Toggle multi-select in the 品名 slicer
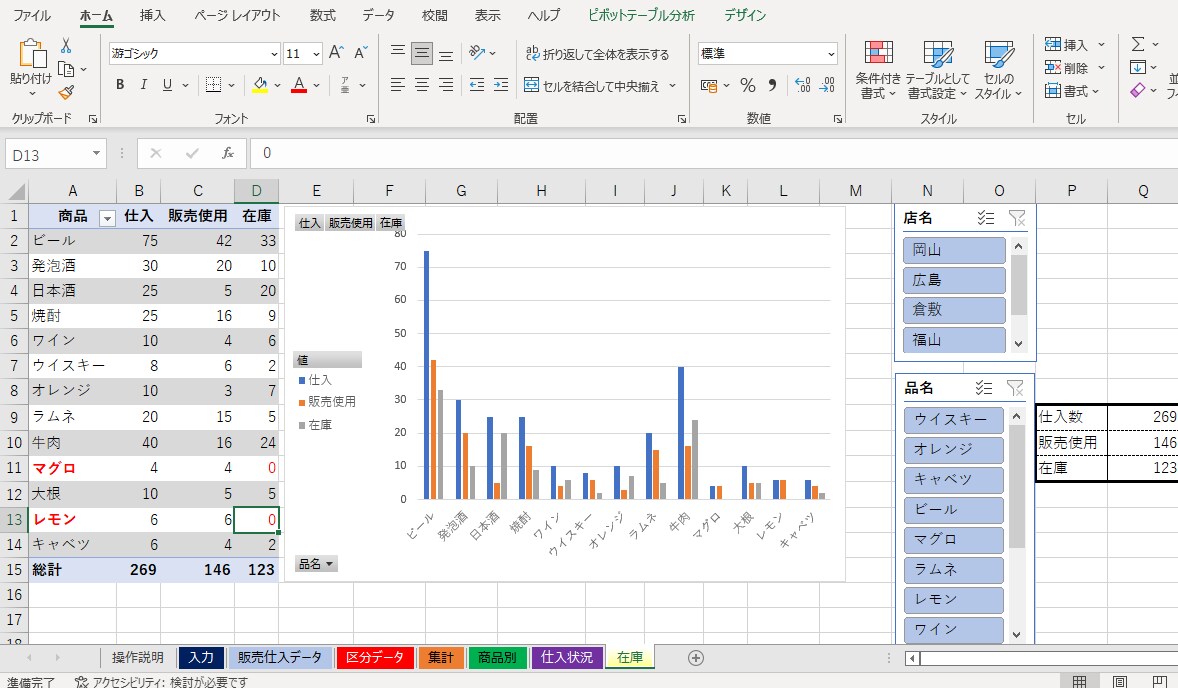 [984, 388]
